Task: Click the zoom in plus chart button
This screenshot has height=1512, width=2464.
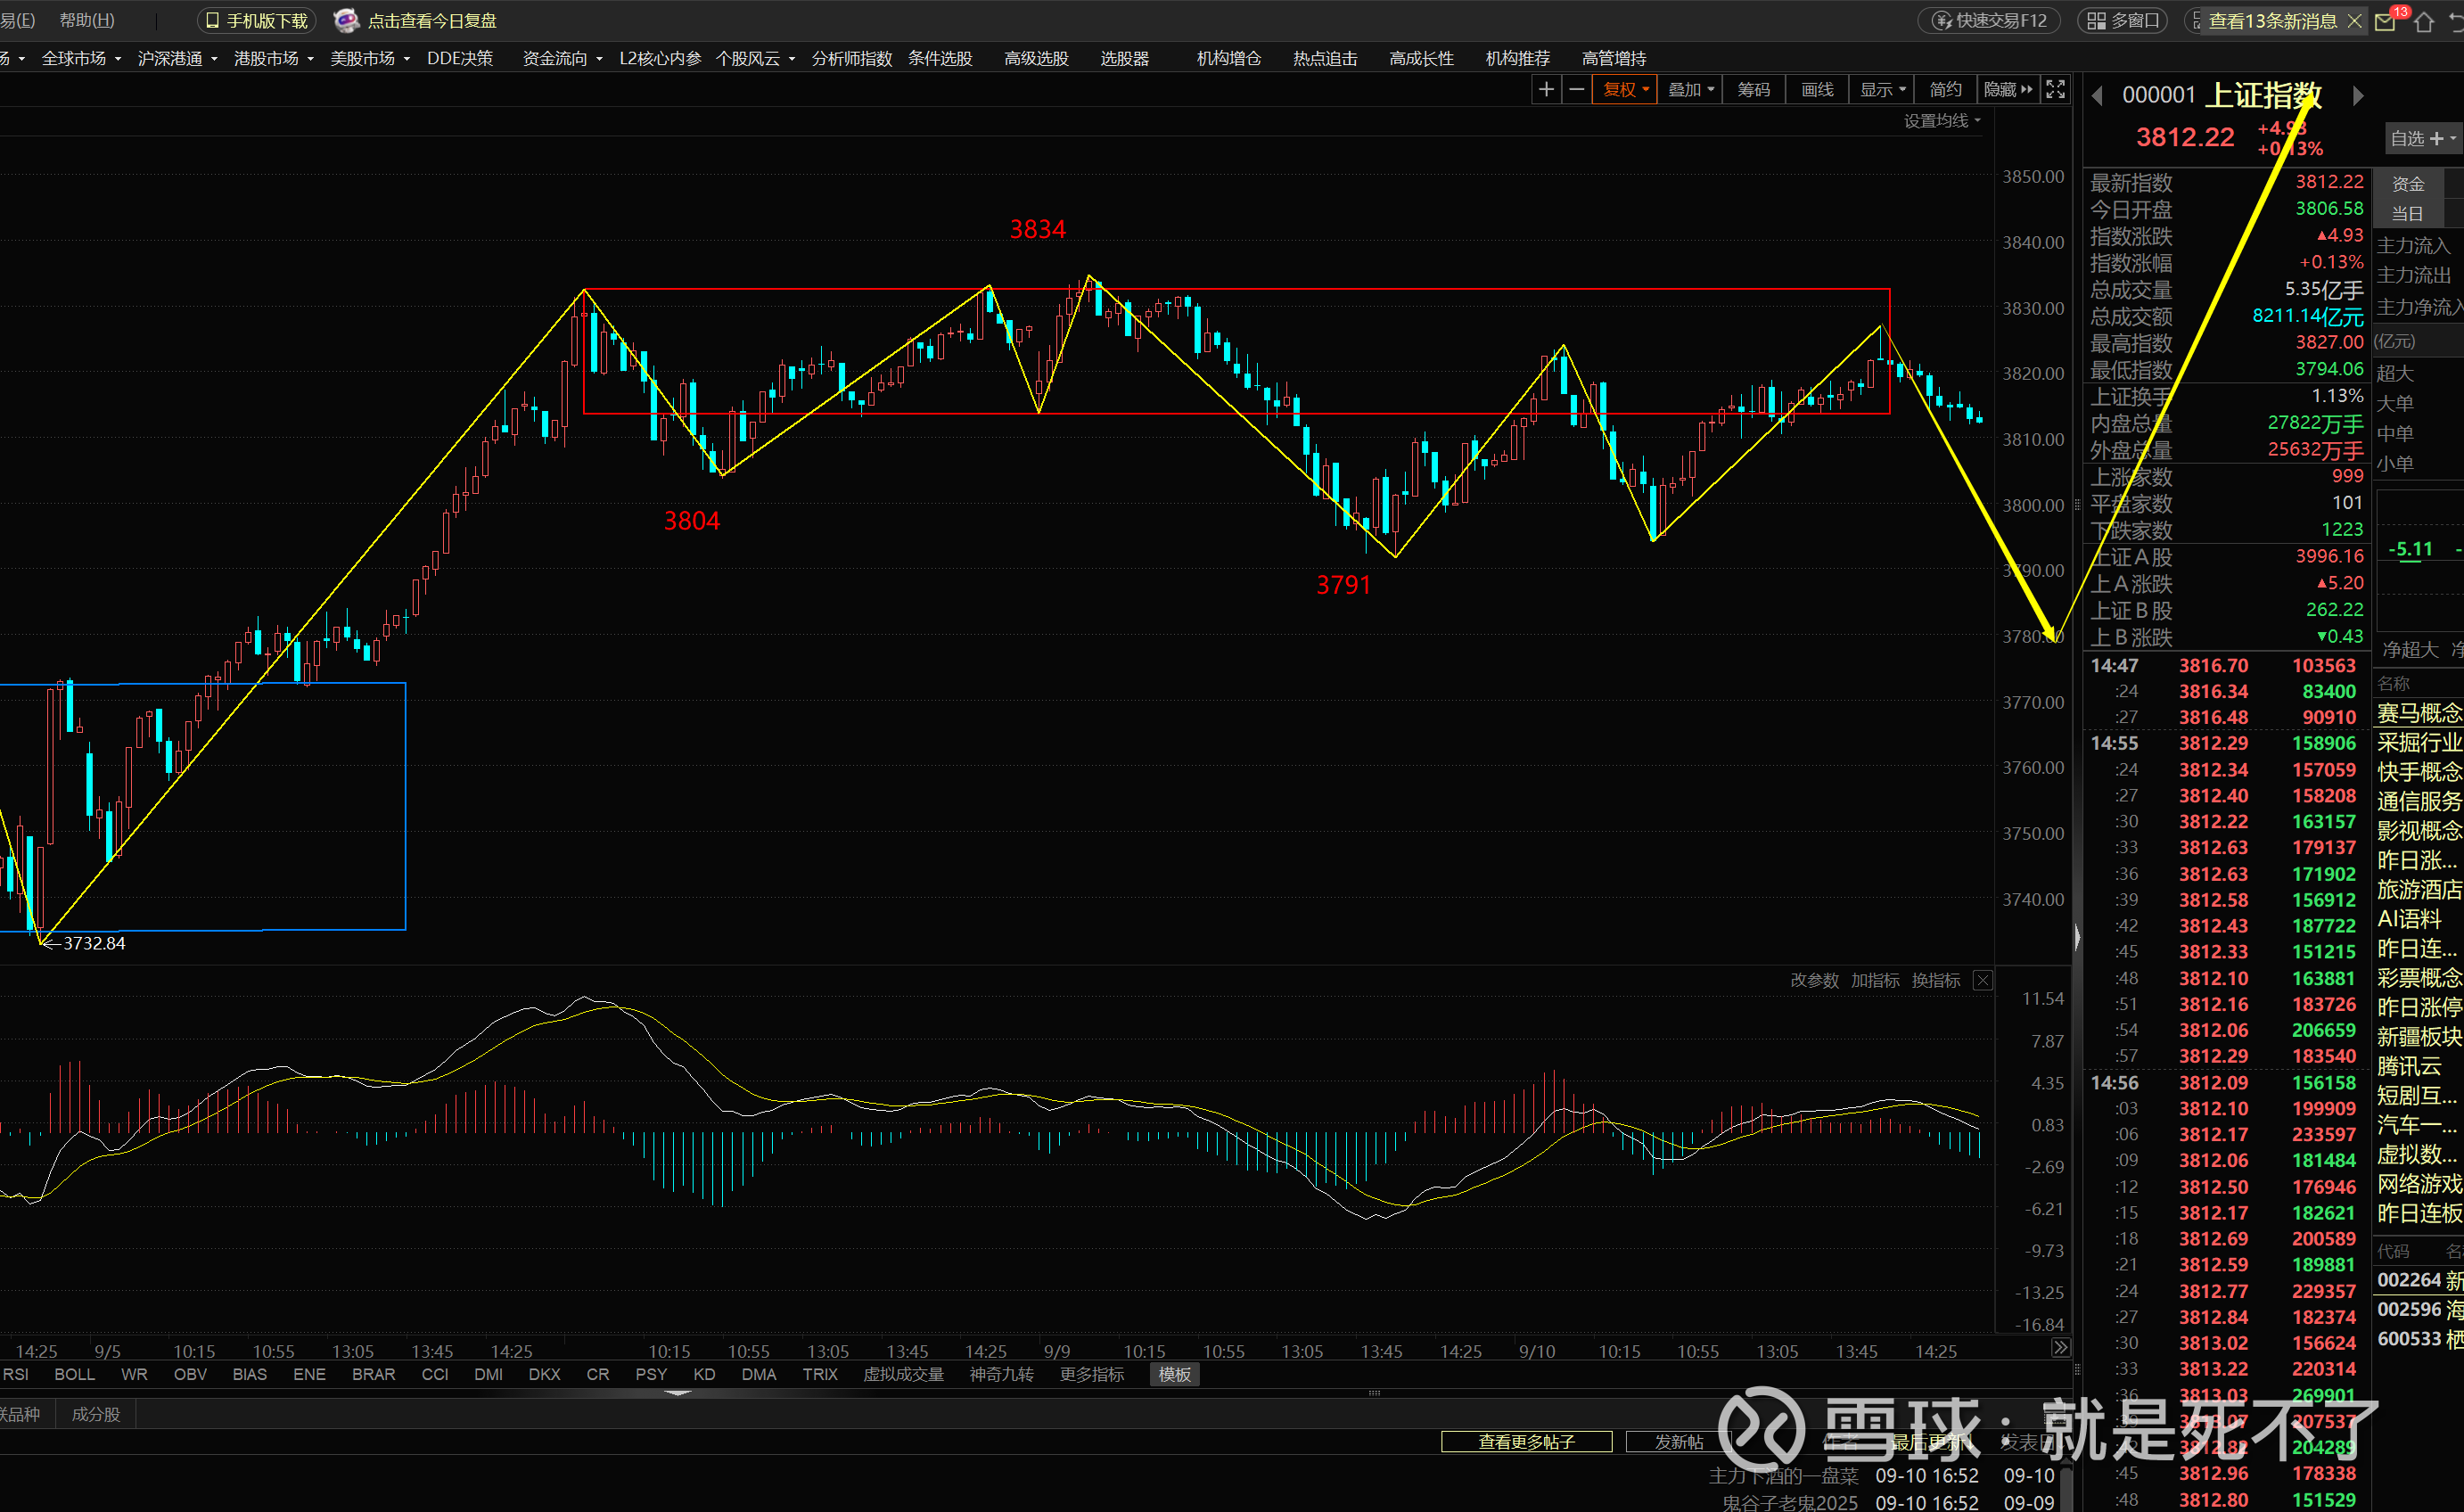Action: pos(1546,90)
